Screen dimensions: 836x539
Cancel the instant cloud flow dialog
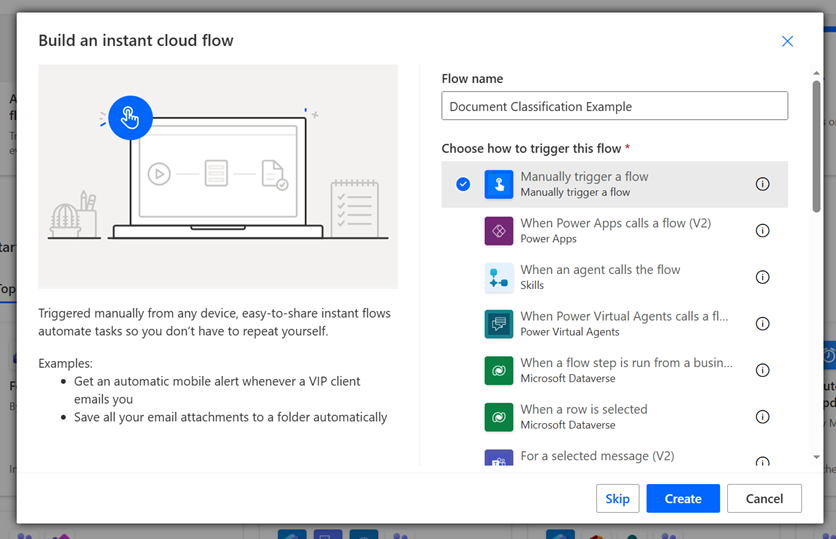point(763,498)
